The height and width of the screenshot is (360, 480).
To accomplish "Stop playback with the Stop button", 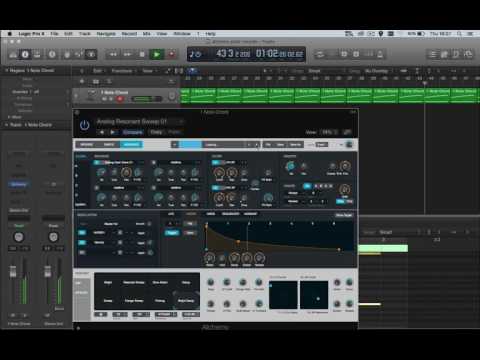I will click(142, 54).
